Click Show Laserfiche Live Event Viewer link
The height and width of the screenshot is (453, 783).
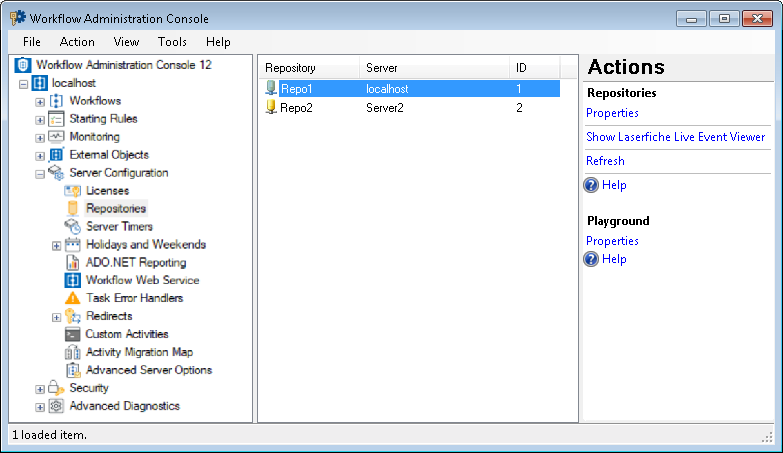tap(675, 137)
